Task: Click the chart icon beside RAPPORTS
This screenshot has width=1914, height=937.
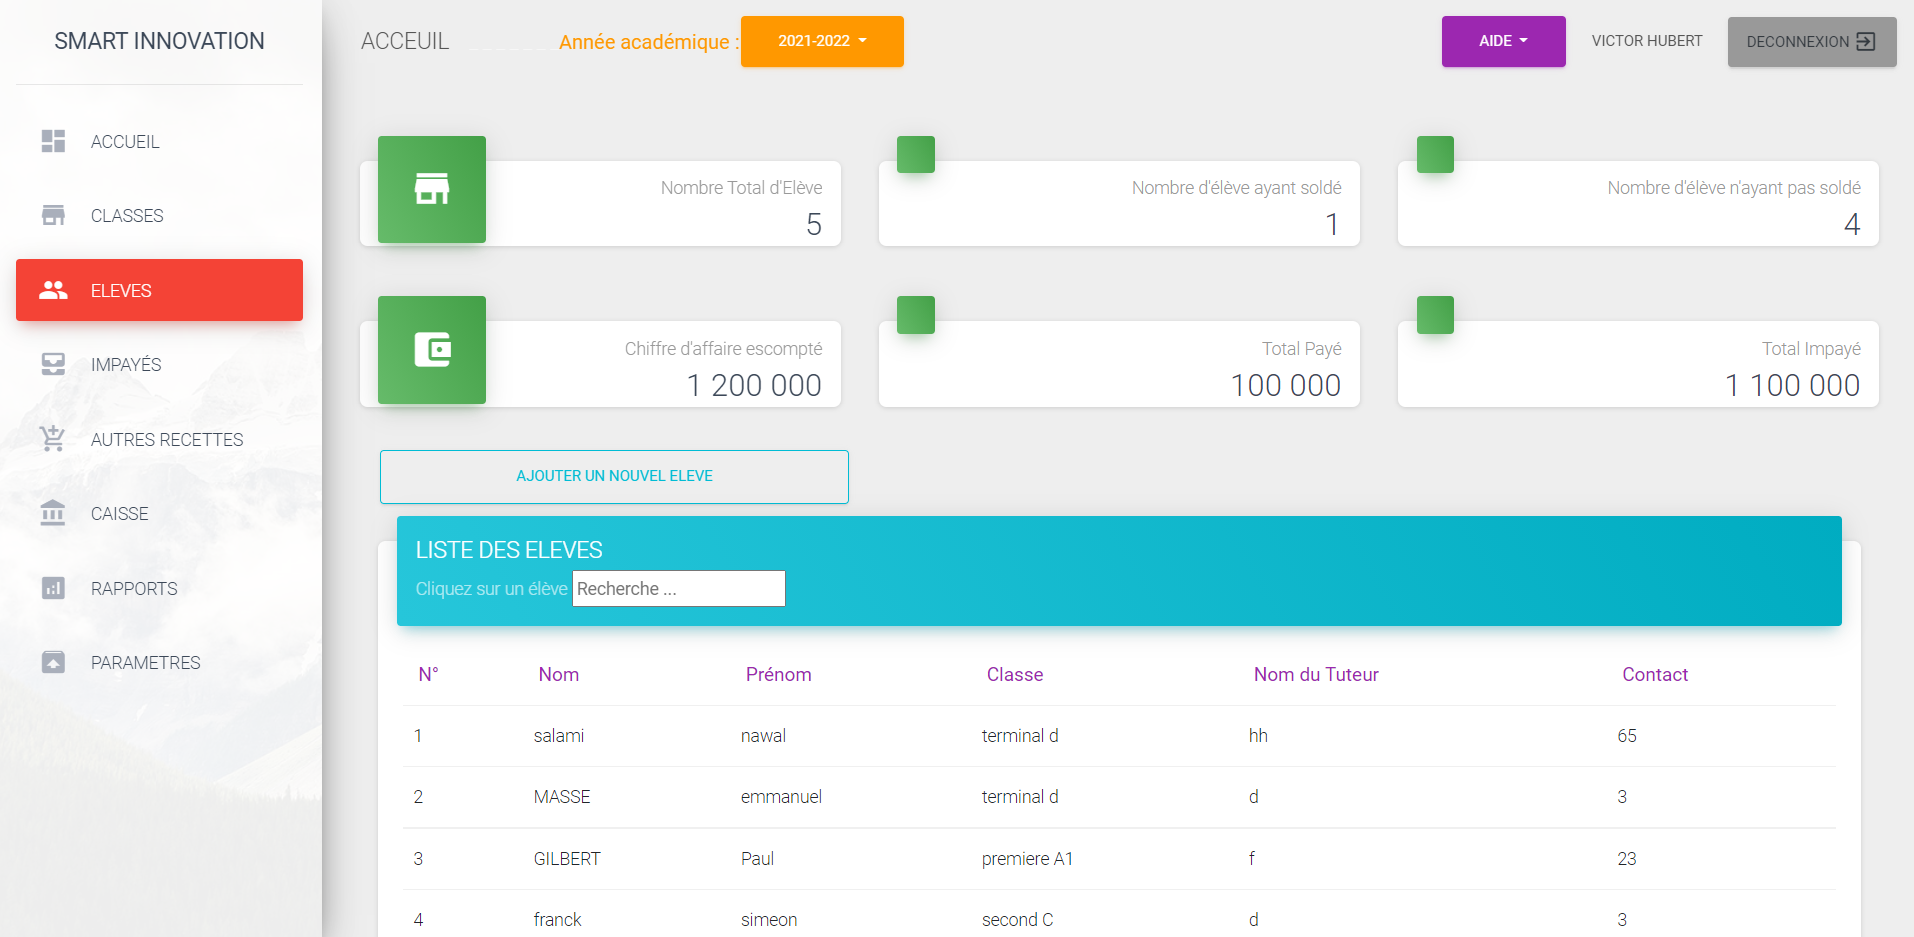Action: pos(53,588)
